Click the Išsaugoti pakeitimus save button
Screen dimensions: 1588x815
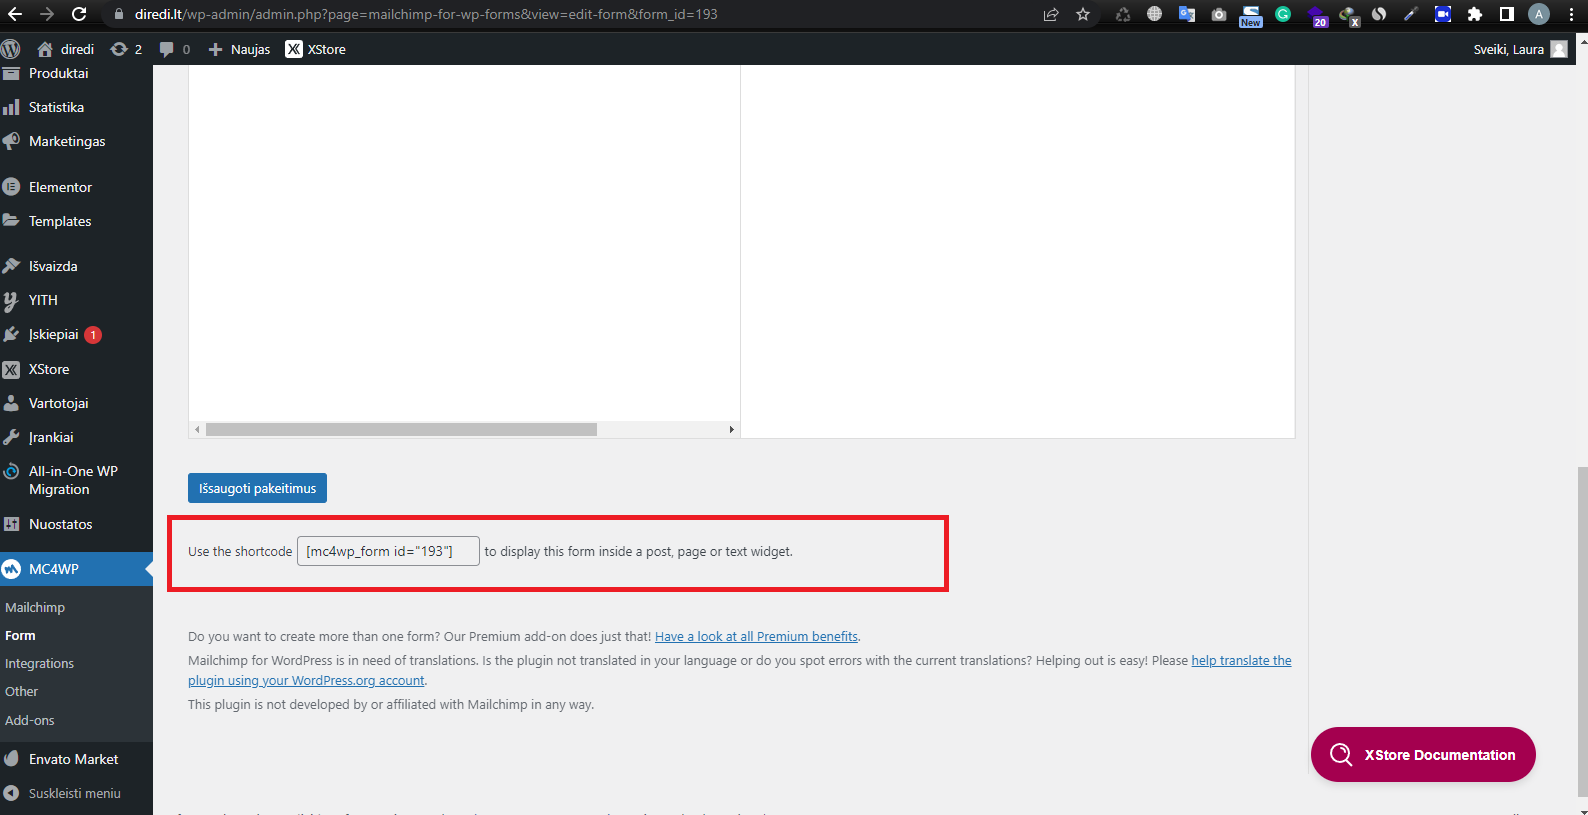(x=257, y=488)
